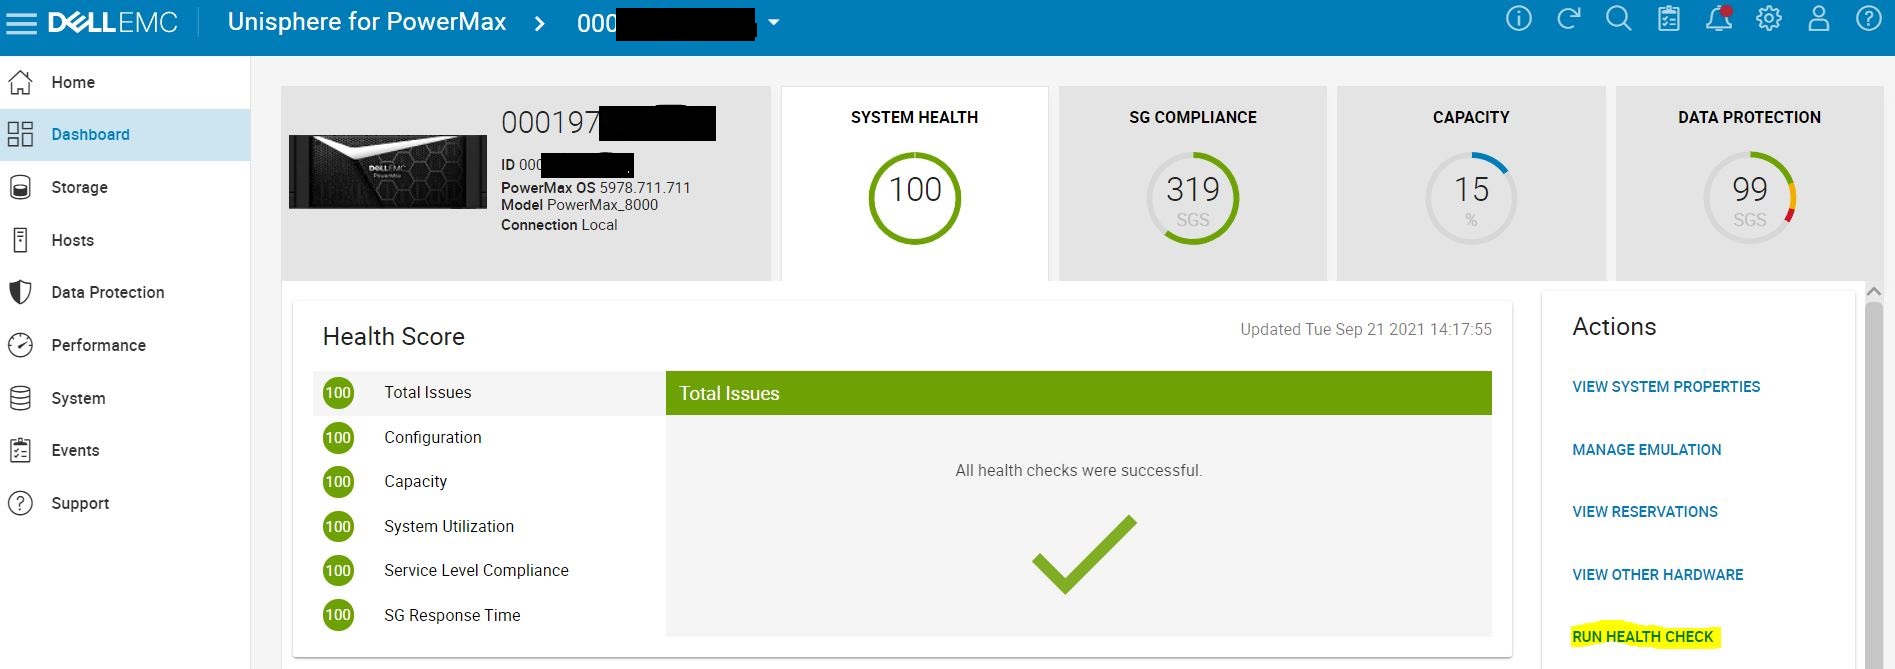Click MANAGE EMULATION action
This screenshot has width=1895, height=669.
pos(1647,450)
